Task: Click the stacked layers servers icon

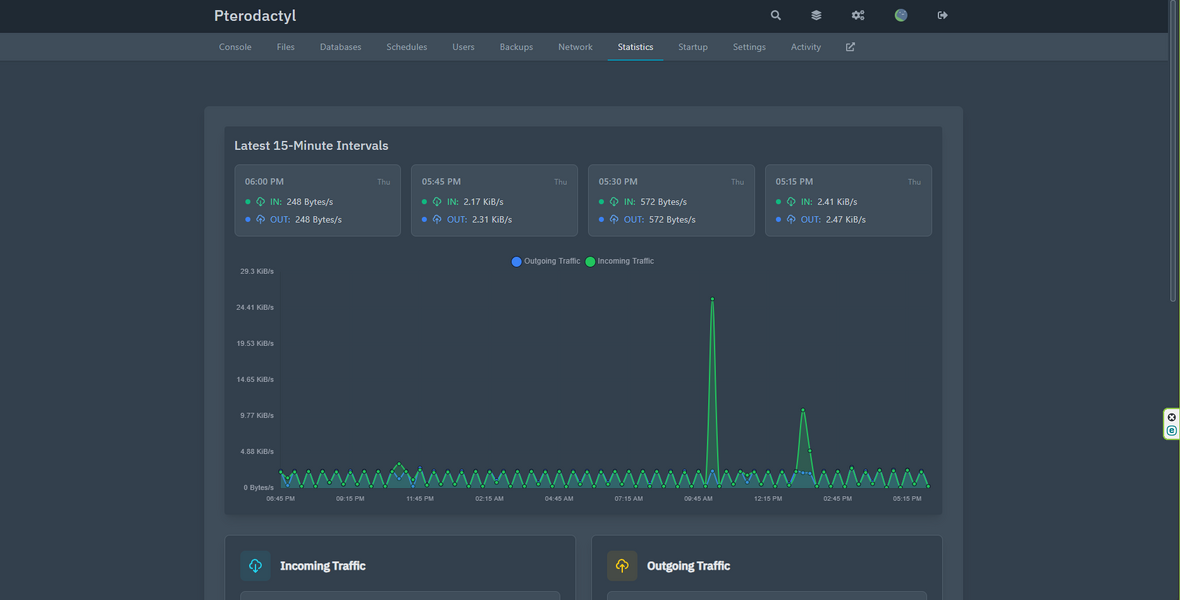Action: pyautogui.click(x=817, y=15)
